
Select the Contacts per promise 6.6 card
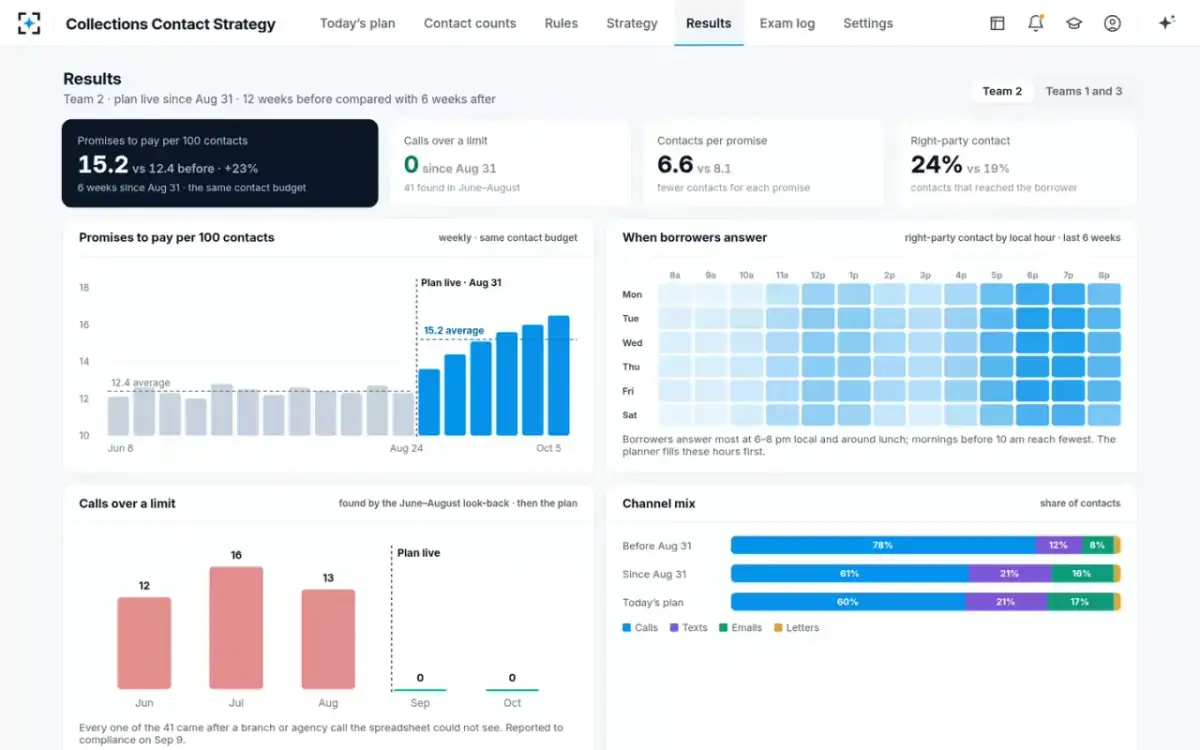(763, 163)
